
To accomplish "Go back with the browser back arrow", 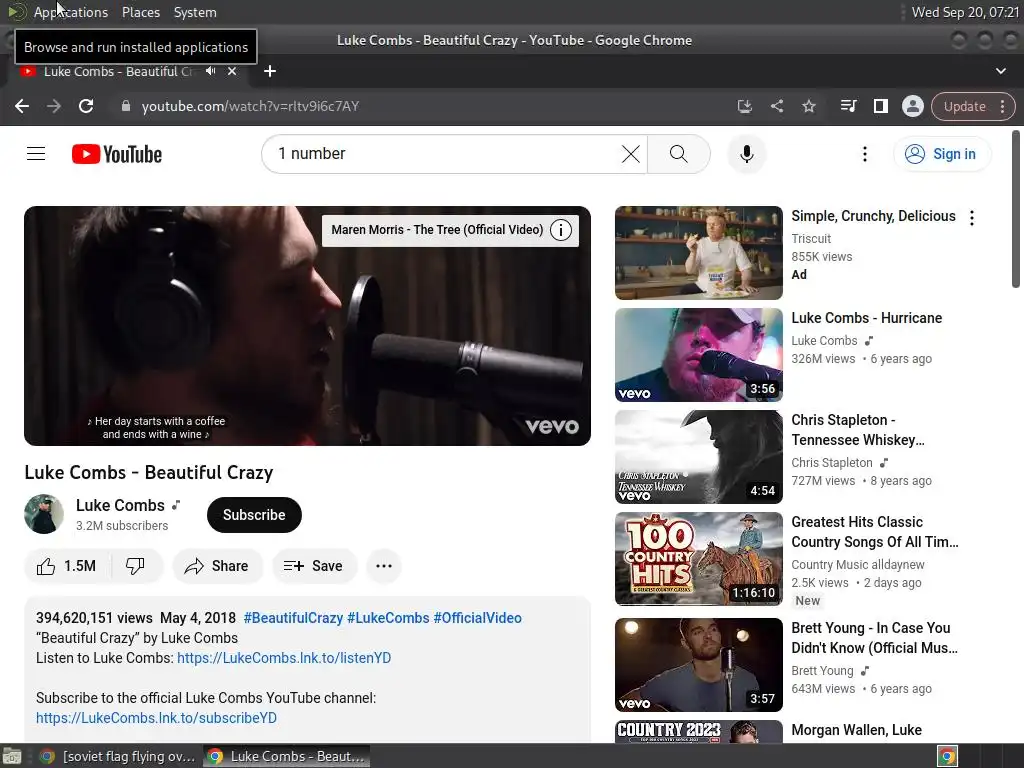I will click(22, 106).
